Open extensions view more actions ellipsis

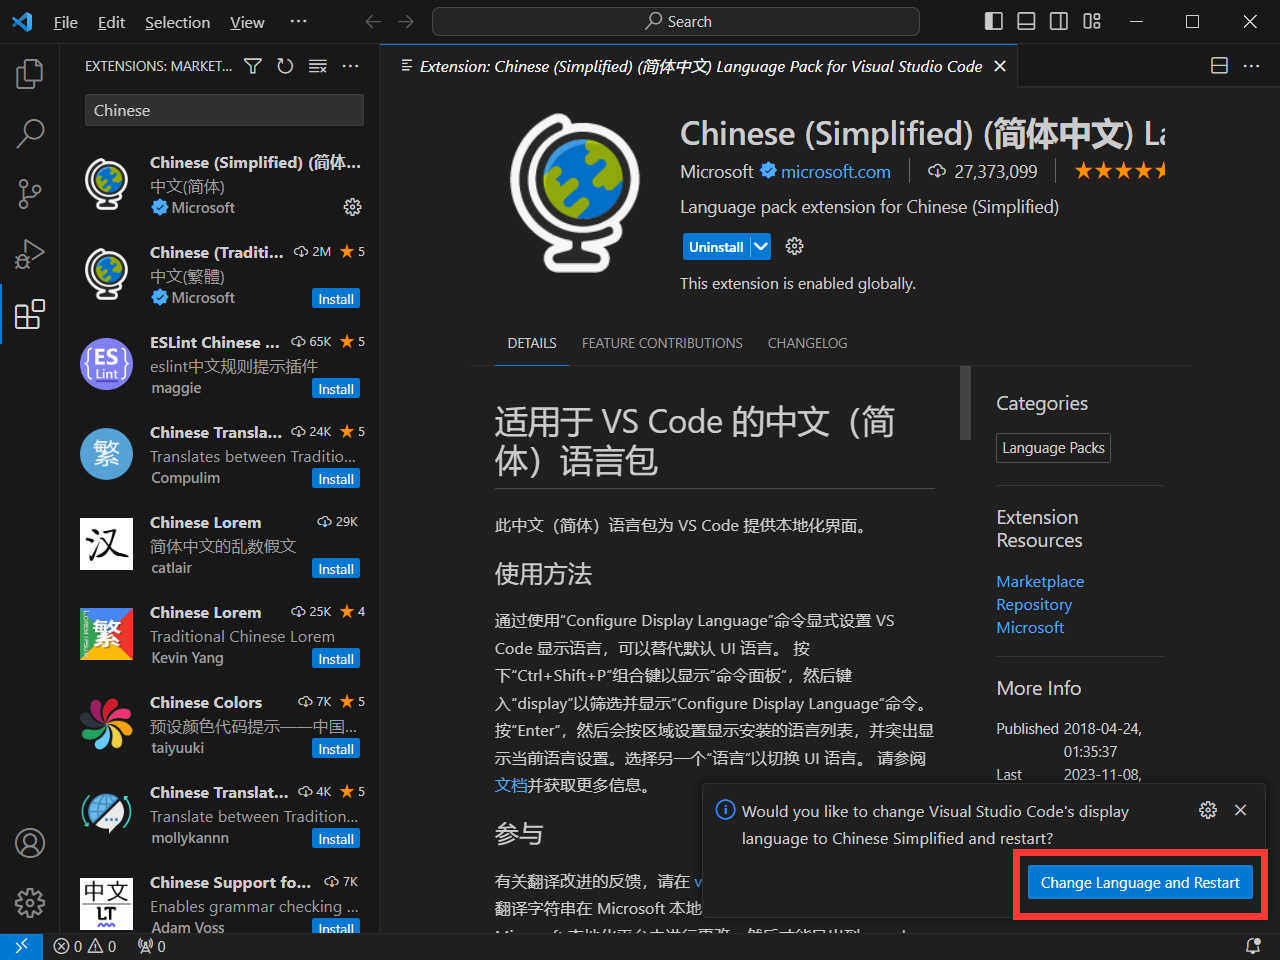350,66
